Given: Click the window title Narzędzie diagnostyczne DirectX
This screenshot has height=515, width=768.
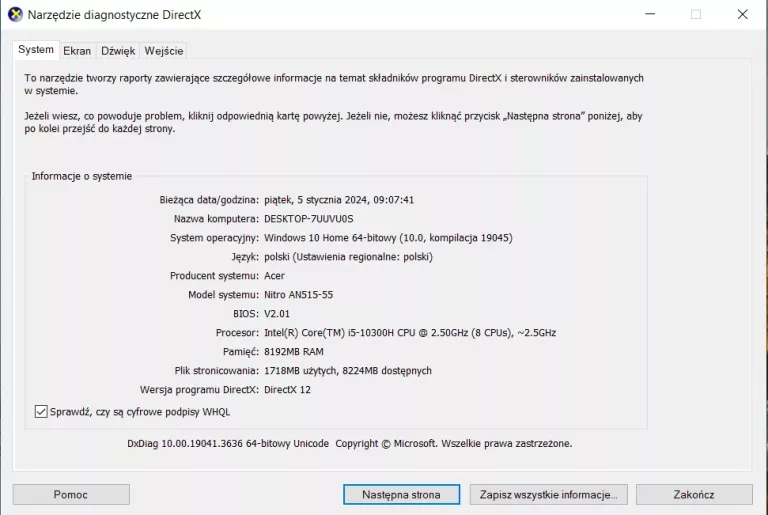Looking at the screenshot, I should (114, 15).
